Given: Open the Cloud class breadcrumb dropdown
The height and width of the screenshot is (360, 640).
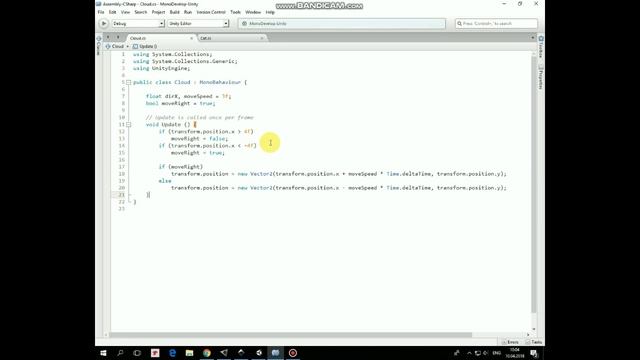Looking at the screenshot, I should (x=117, y=47).
